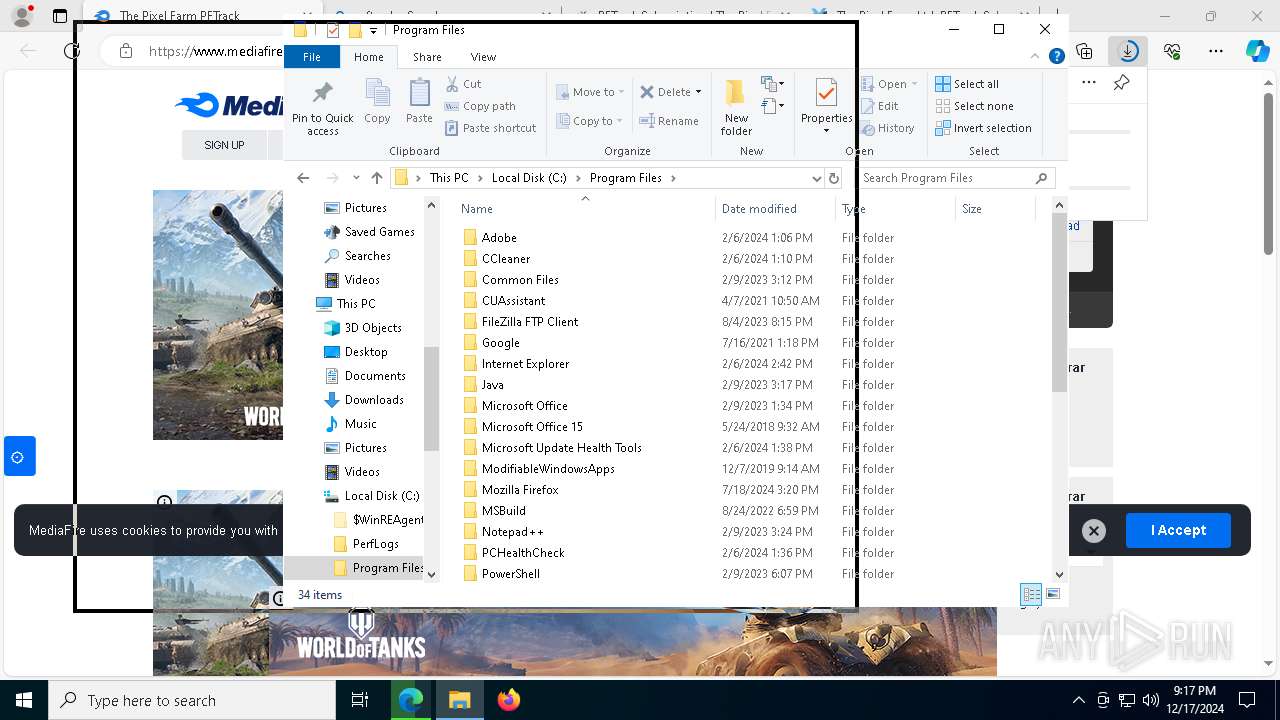
Task: Open the Edge downloads icon
Action: pyautogui.click(x=1128, y=51)
